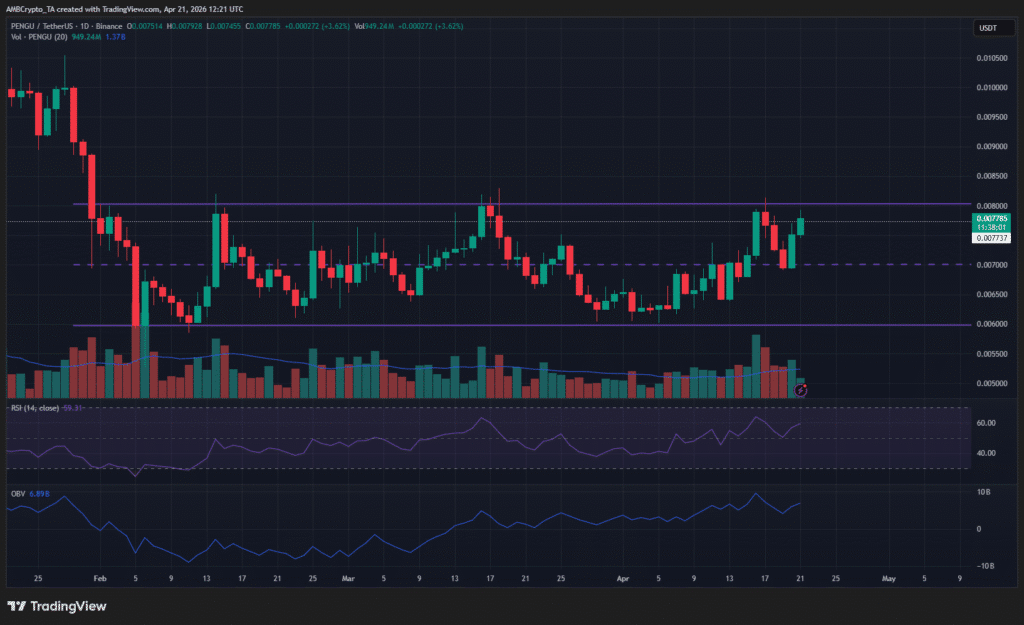Click the low value L0.007455

coord(223,26)
